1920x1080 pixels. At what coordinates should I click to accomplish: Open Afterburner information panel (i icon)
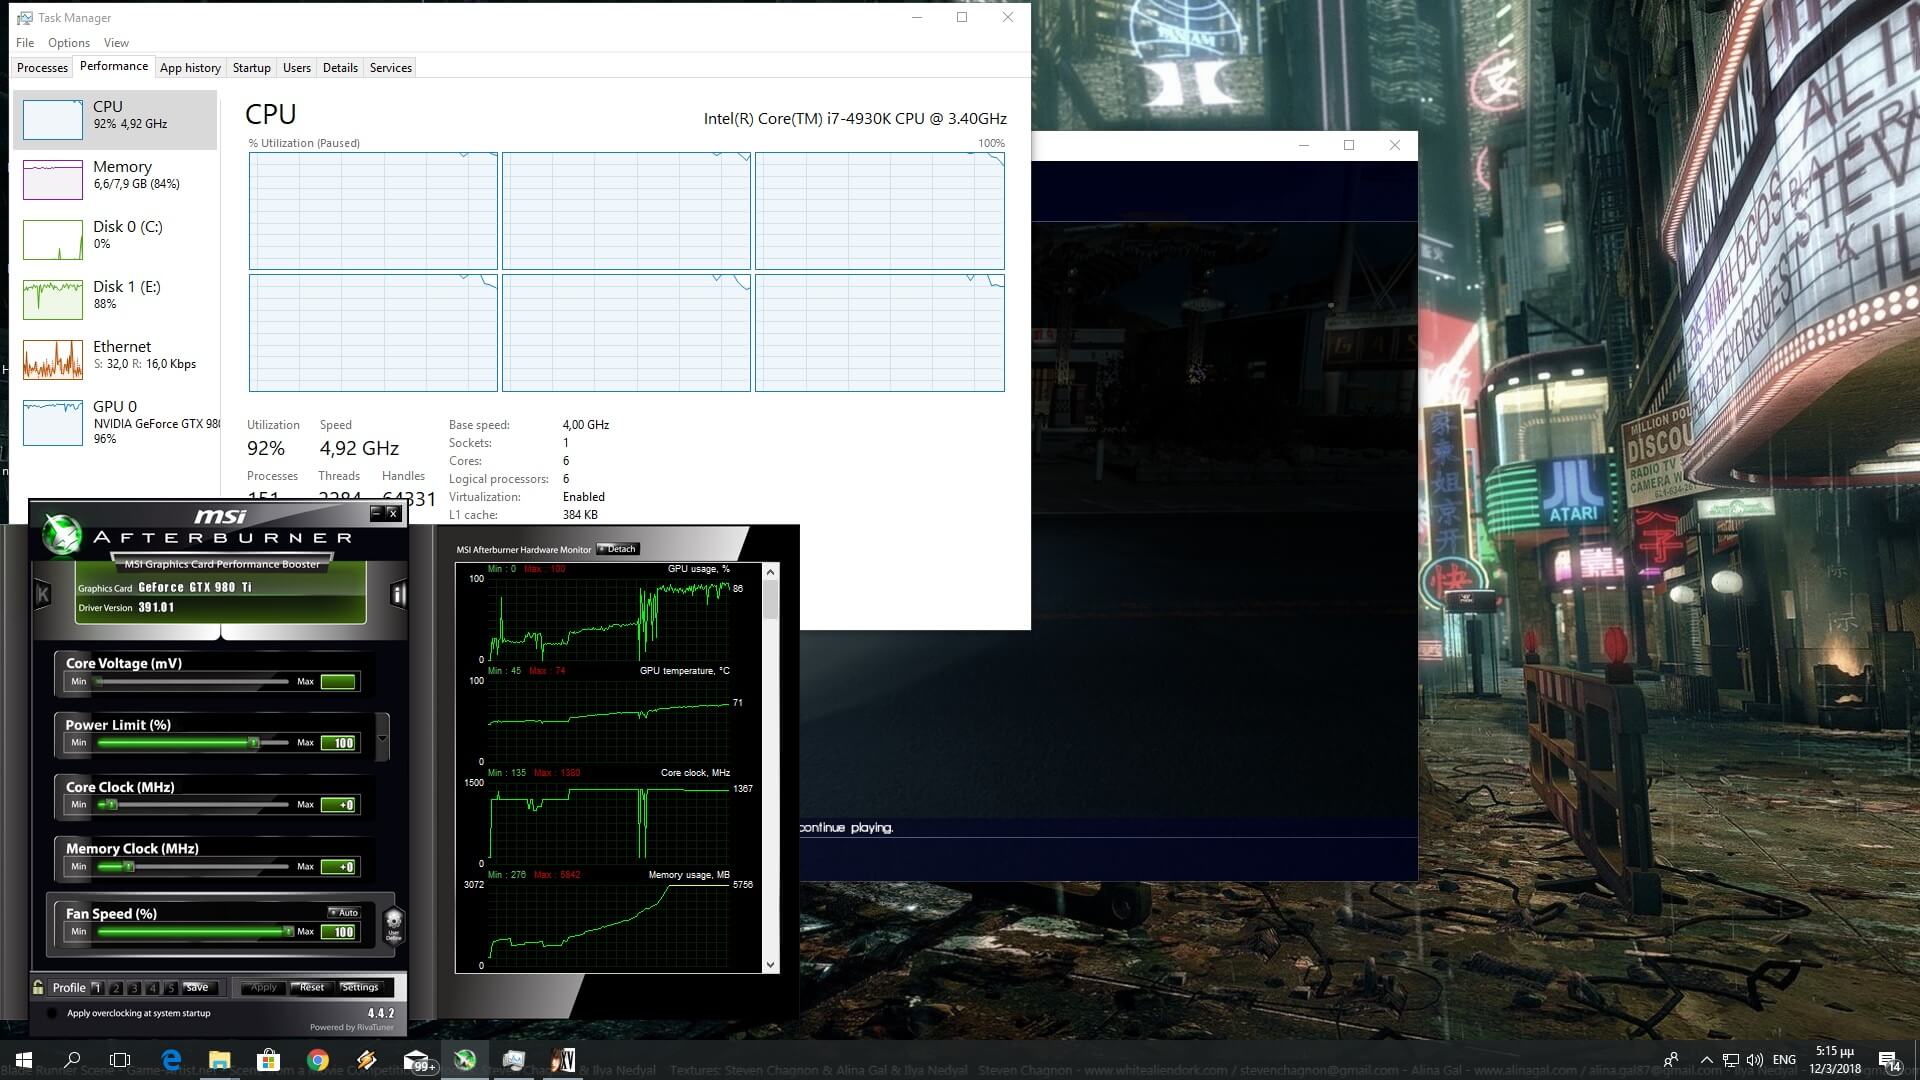click(398, 595)
